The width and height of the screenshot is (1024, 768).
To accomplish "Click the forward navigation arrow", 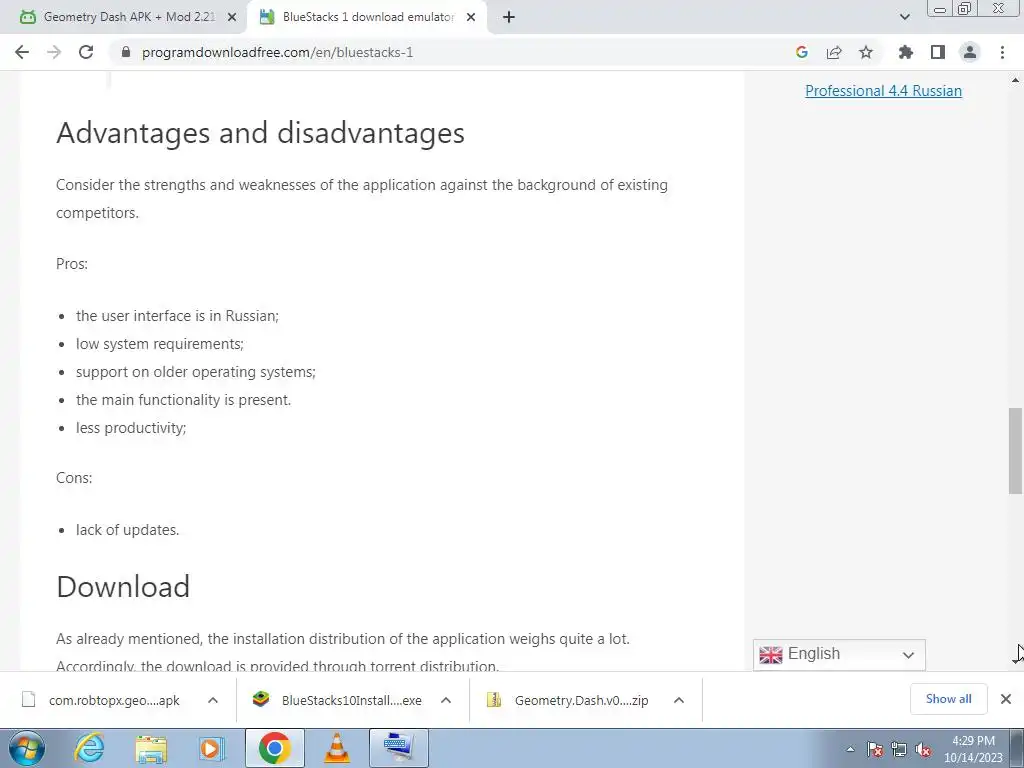I will pos(54,52).
